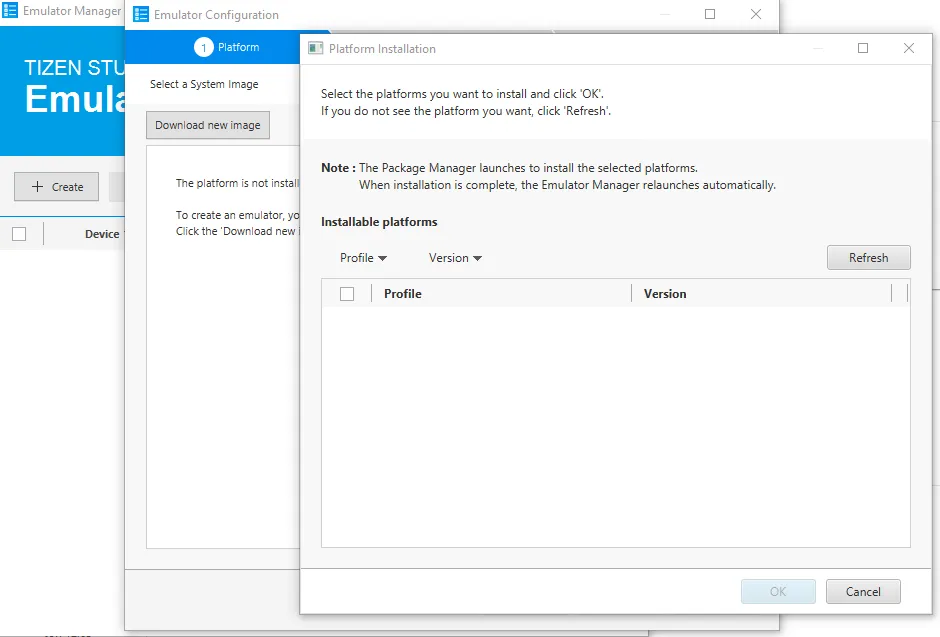The width and height of the screenshot is (940, 637).
Task: Click the 'Installable platforms' heading text
Action: tap(379, 222)
